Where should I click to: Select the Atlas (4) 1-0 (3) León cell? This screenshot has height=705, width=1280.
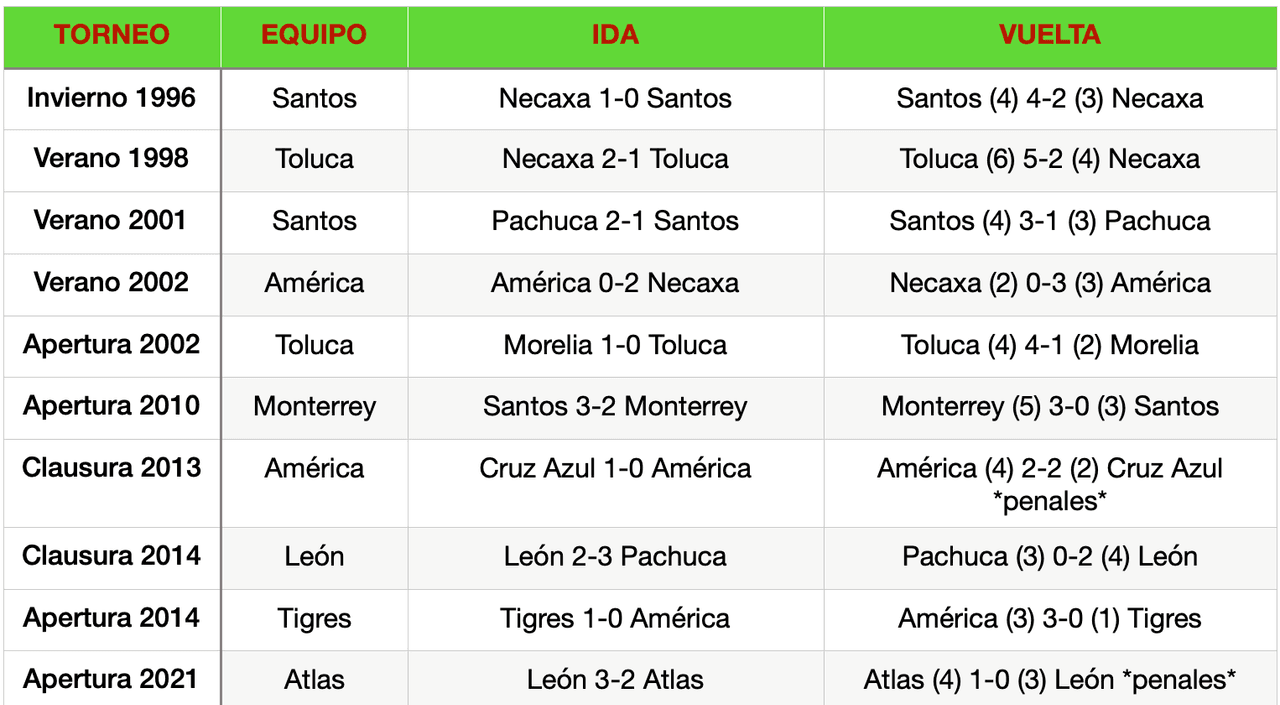pos(1050,680)
